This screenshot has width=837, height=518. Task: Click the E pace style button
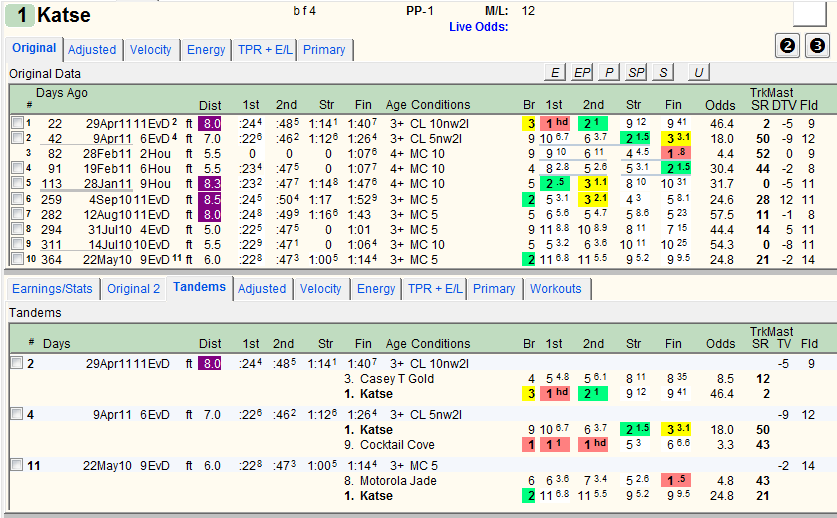click(x=555, y=72)
